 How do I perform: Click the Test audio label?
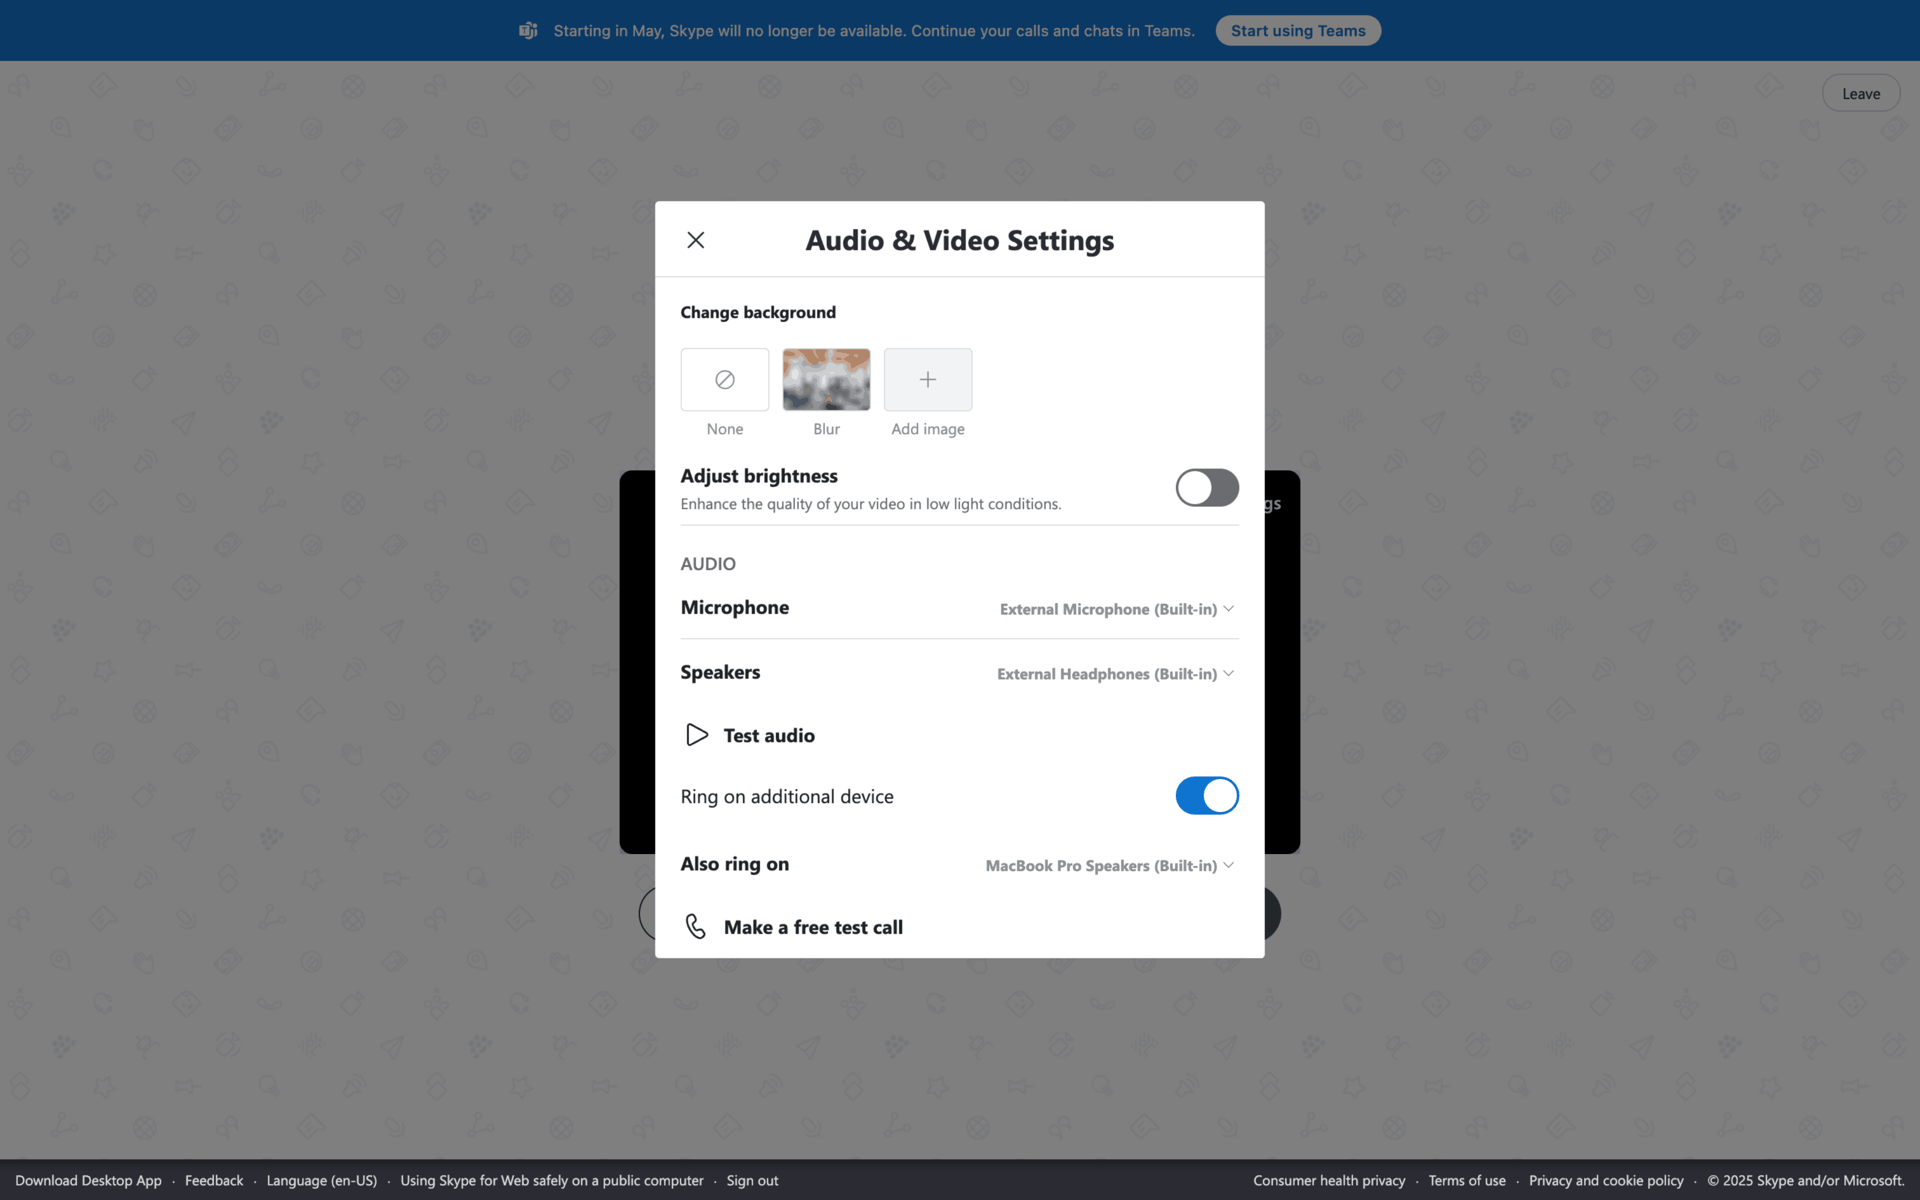point(769,735)
